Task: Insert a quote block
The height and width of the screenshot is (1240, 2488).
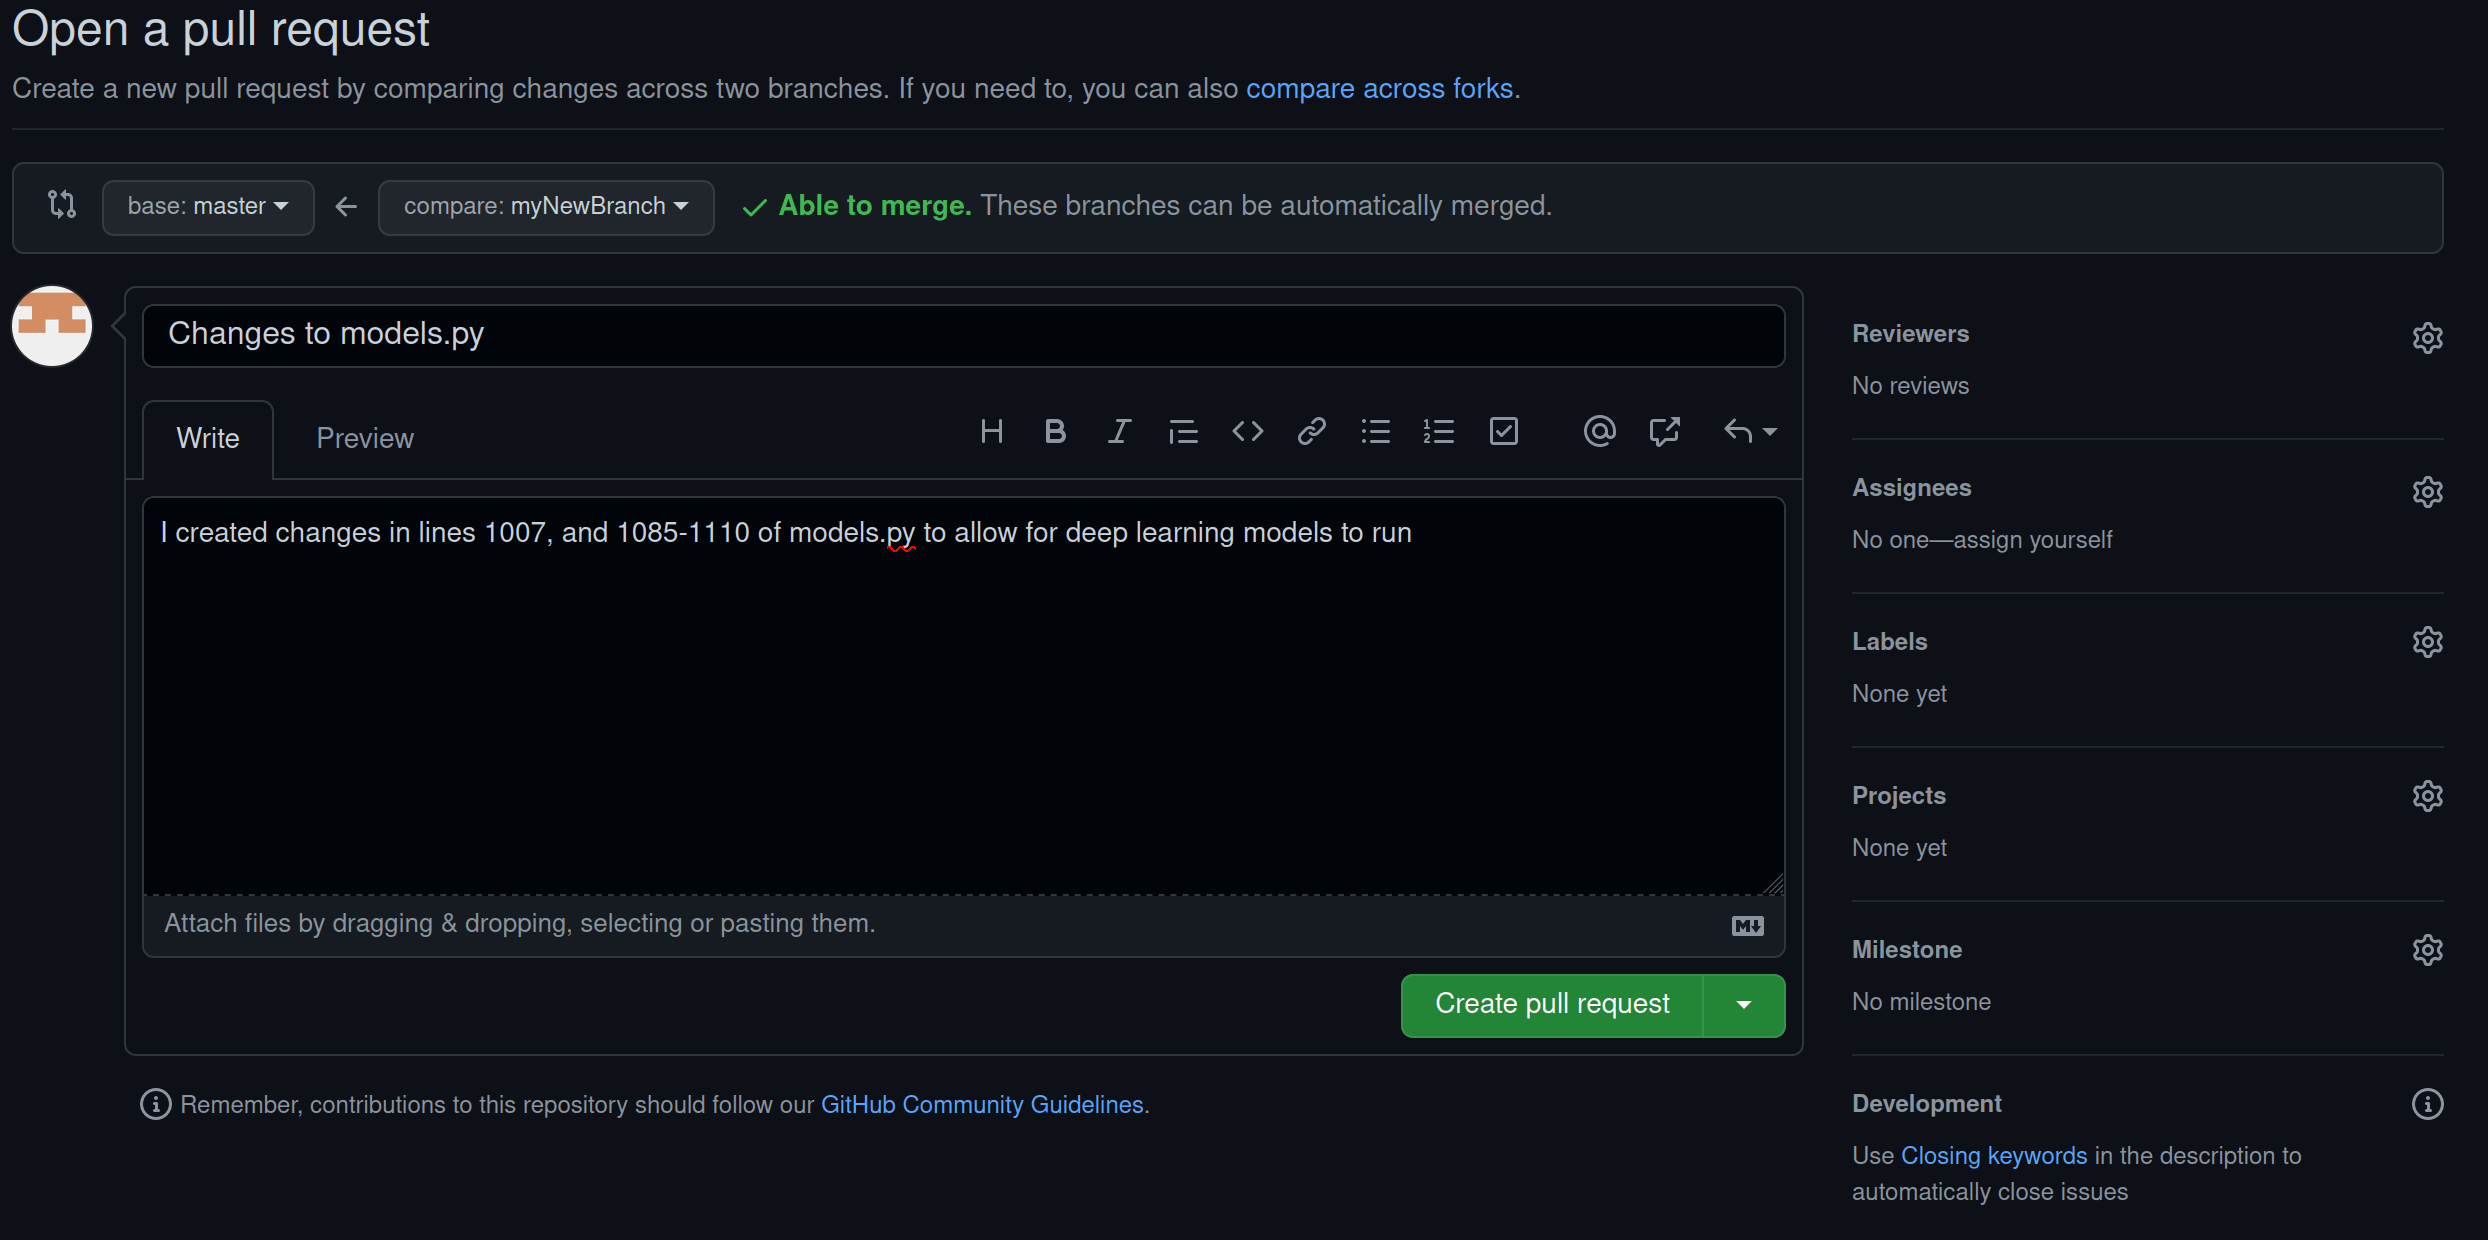Action: tap(1183, 432)
